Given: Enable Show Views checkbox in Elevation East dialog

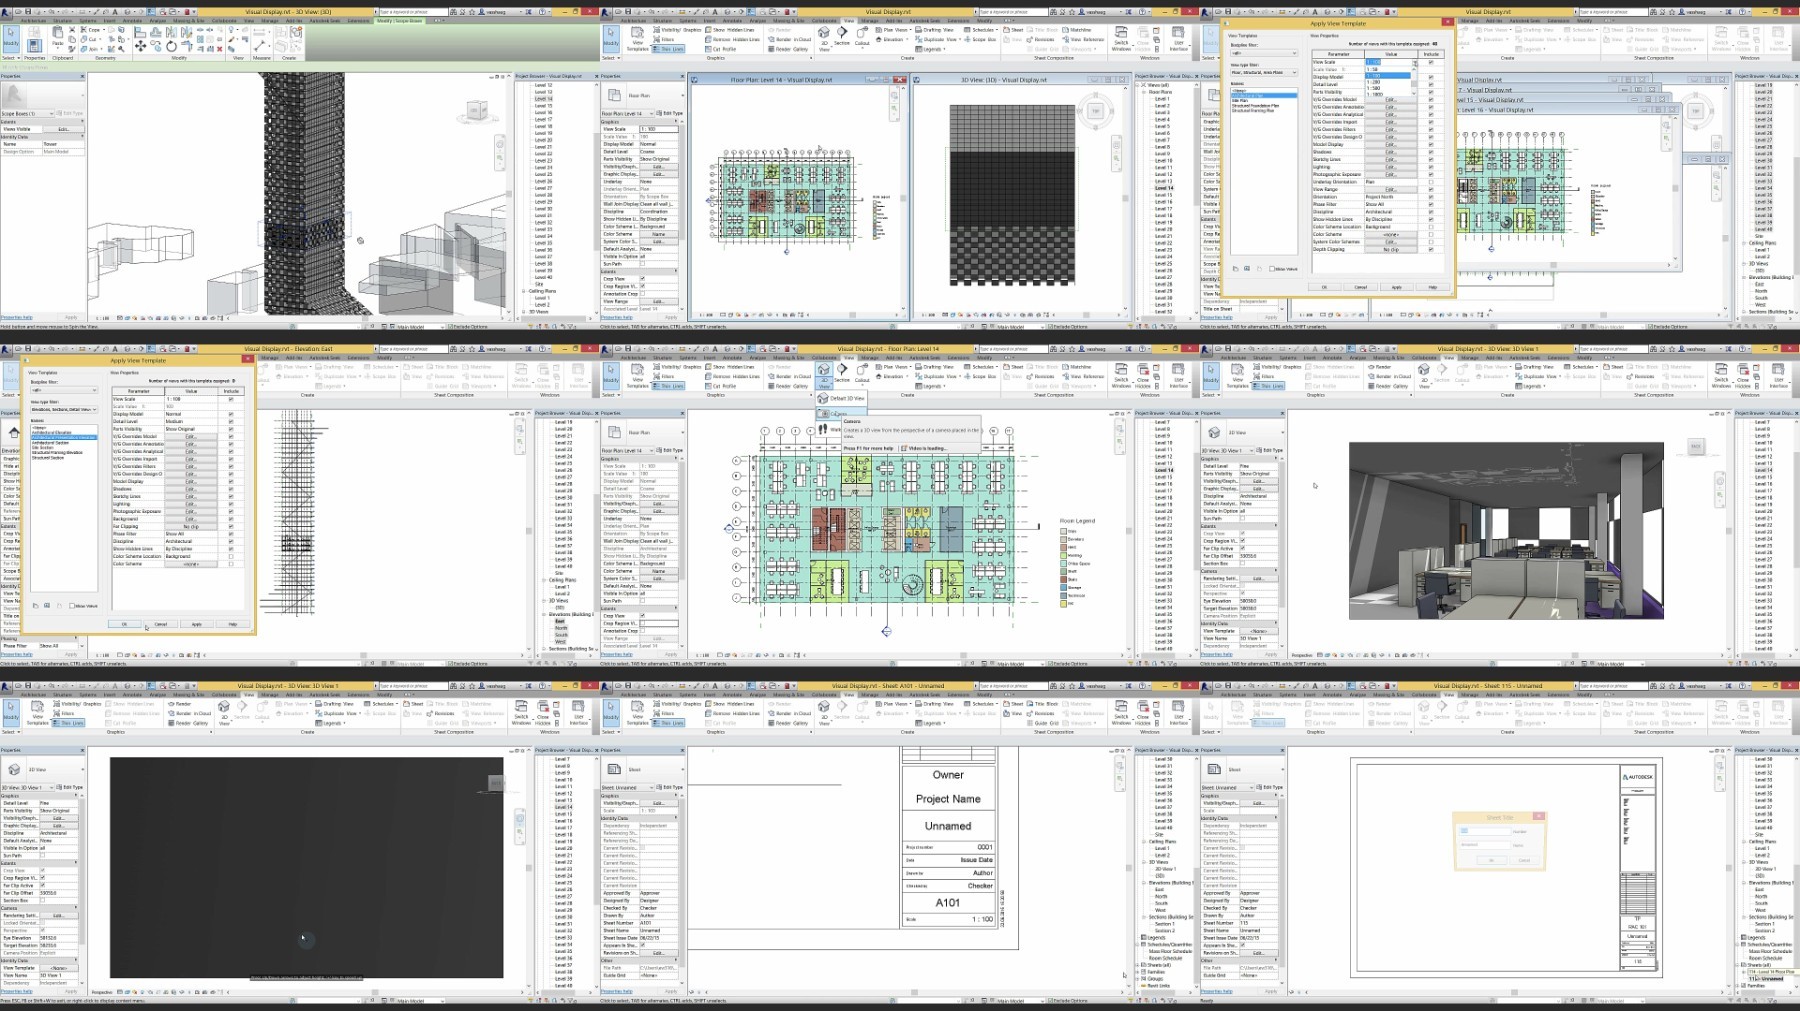Looking at the screenshot, I should click(71, 606).
